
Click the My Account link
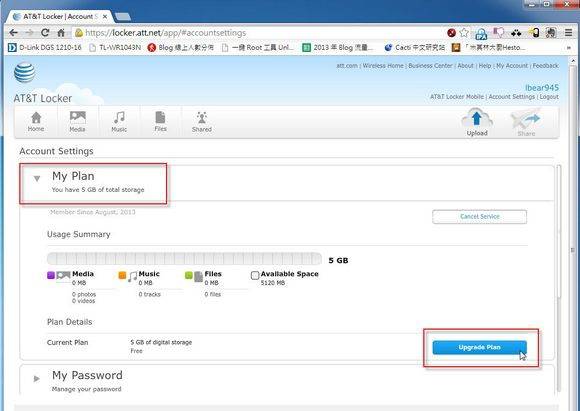pos(512,66)
